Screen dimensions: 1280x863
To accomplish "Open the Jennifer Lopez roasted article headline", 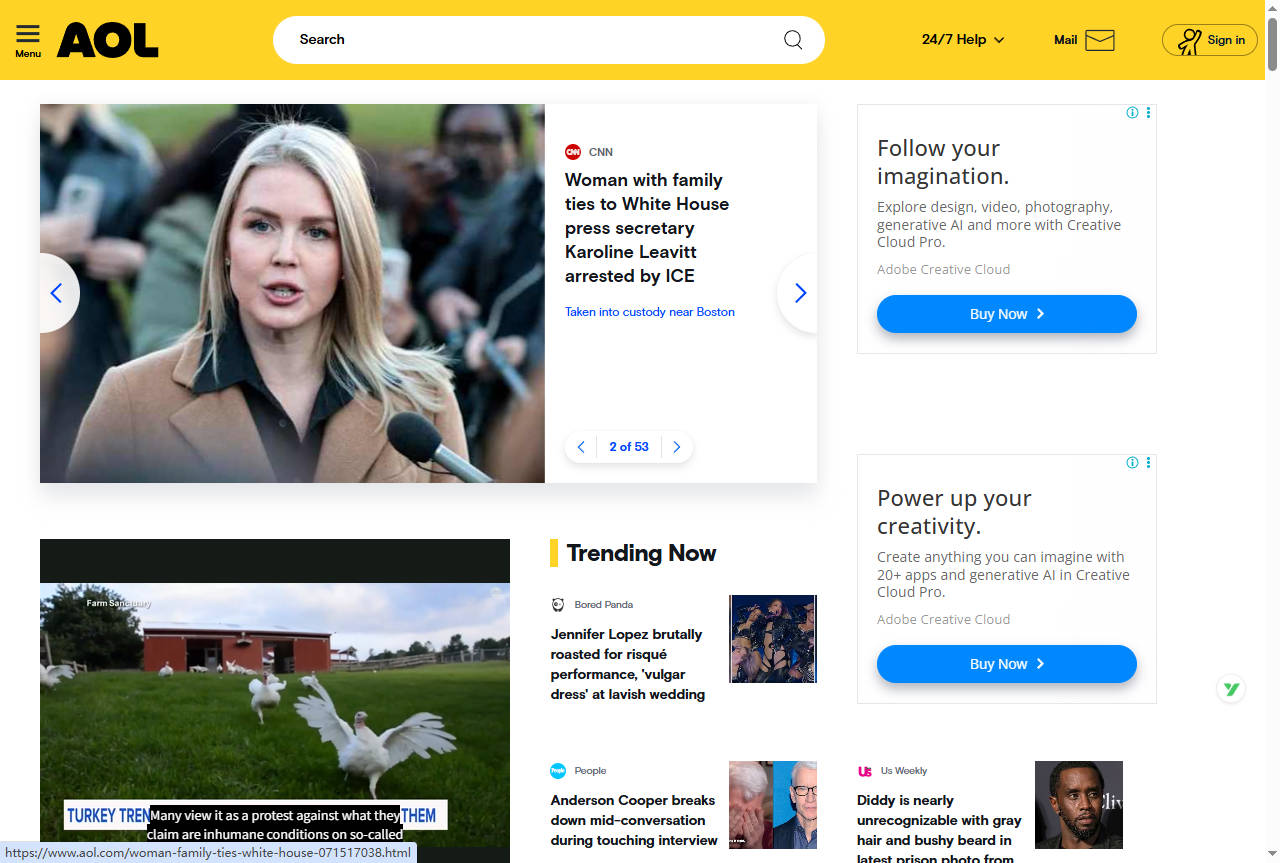I will [x=628, y=664].
